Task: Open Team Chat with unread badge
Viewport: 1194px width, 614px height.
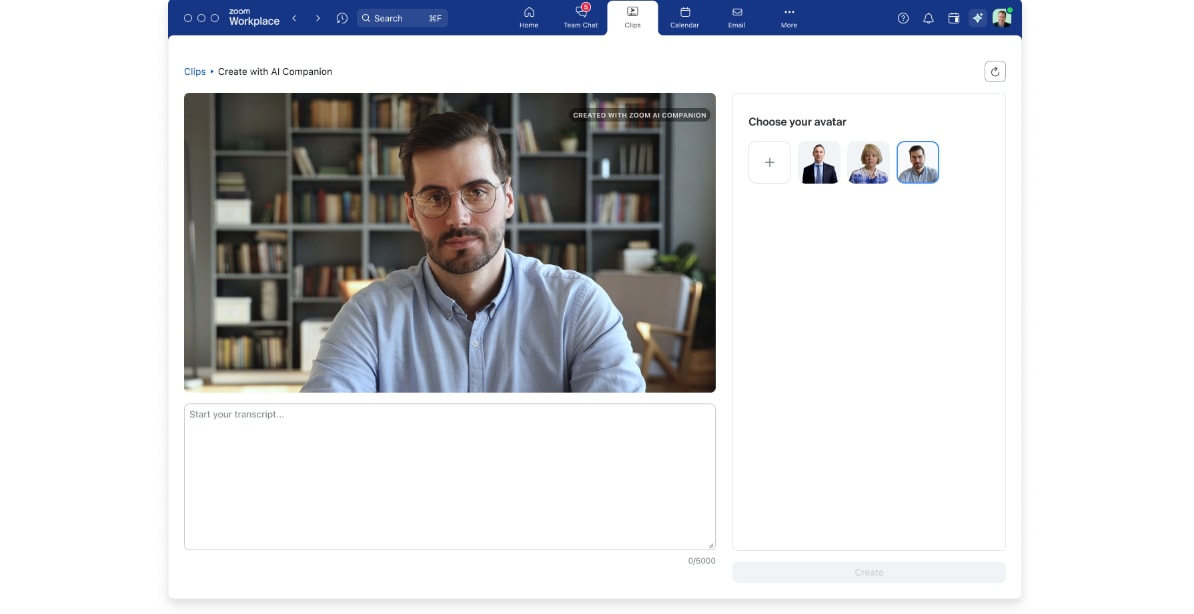Action: pyautogui.click(x=580, y=17)
